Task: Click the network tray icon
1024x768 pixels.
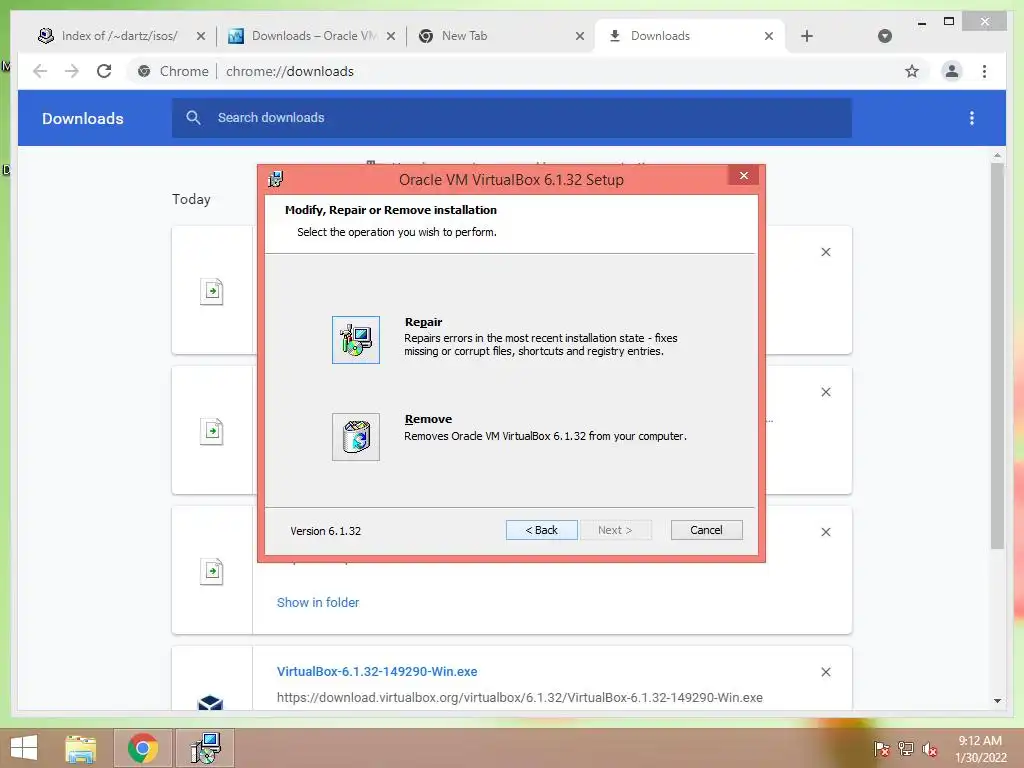Action: 906,749
